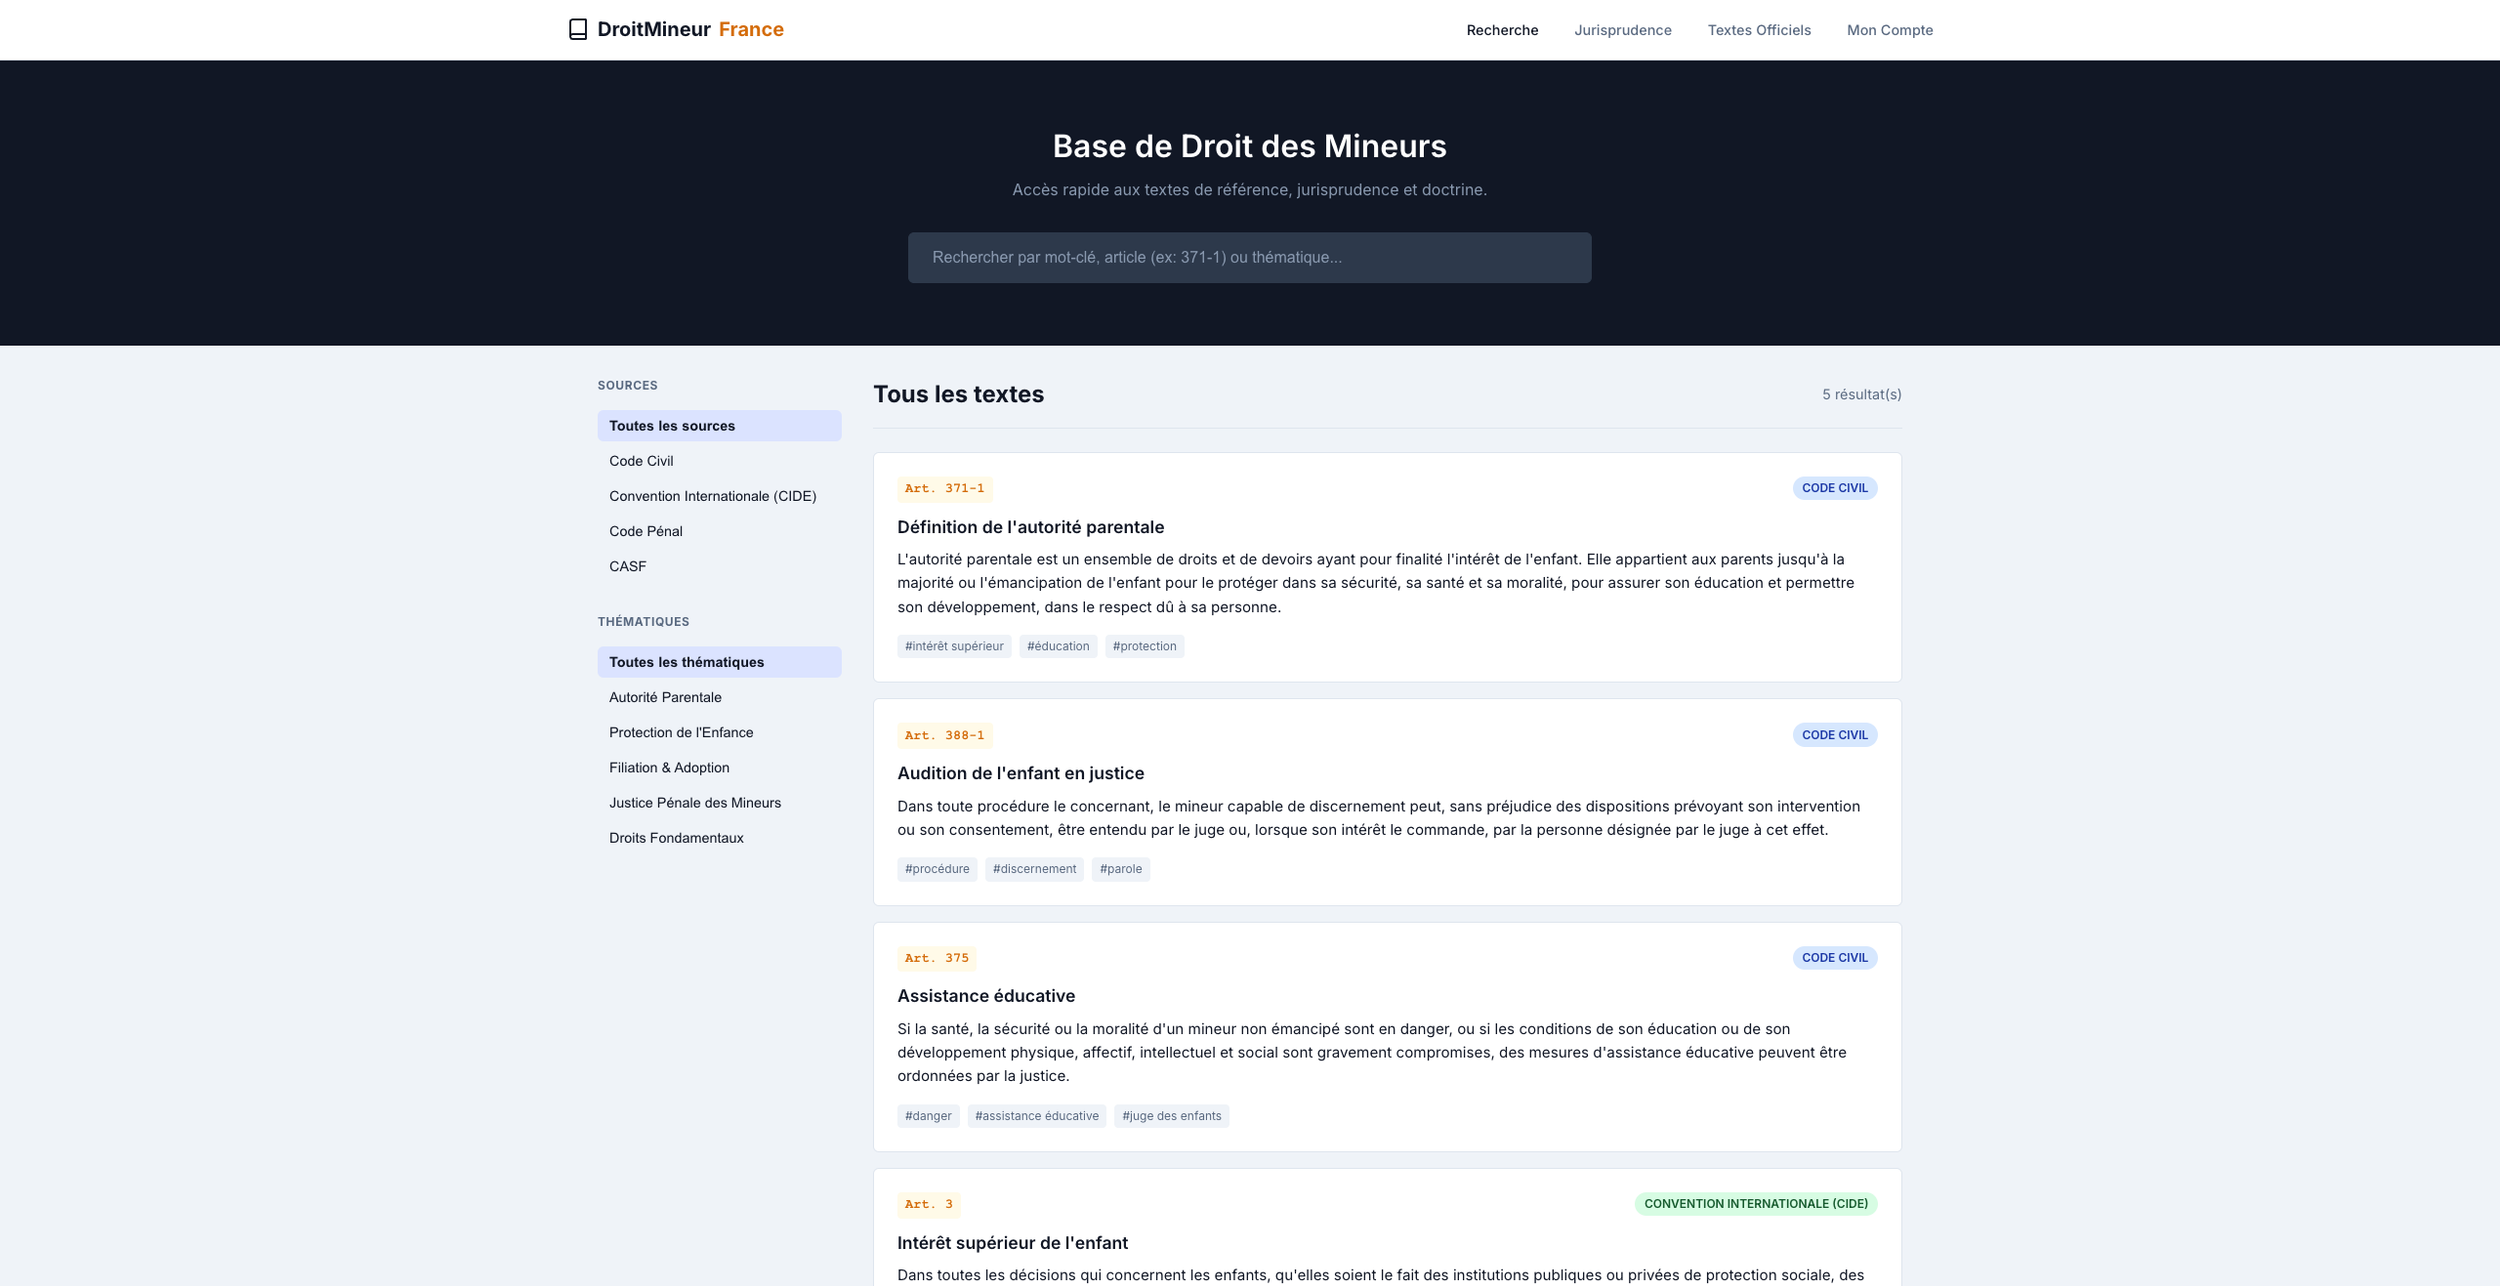Select Protection de l'Enfance theme
The width and height of the screenshot is (2500, 1286).
pyautogui.click(x=680, y=732)
